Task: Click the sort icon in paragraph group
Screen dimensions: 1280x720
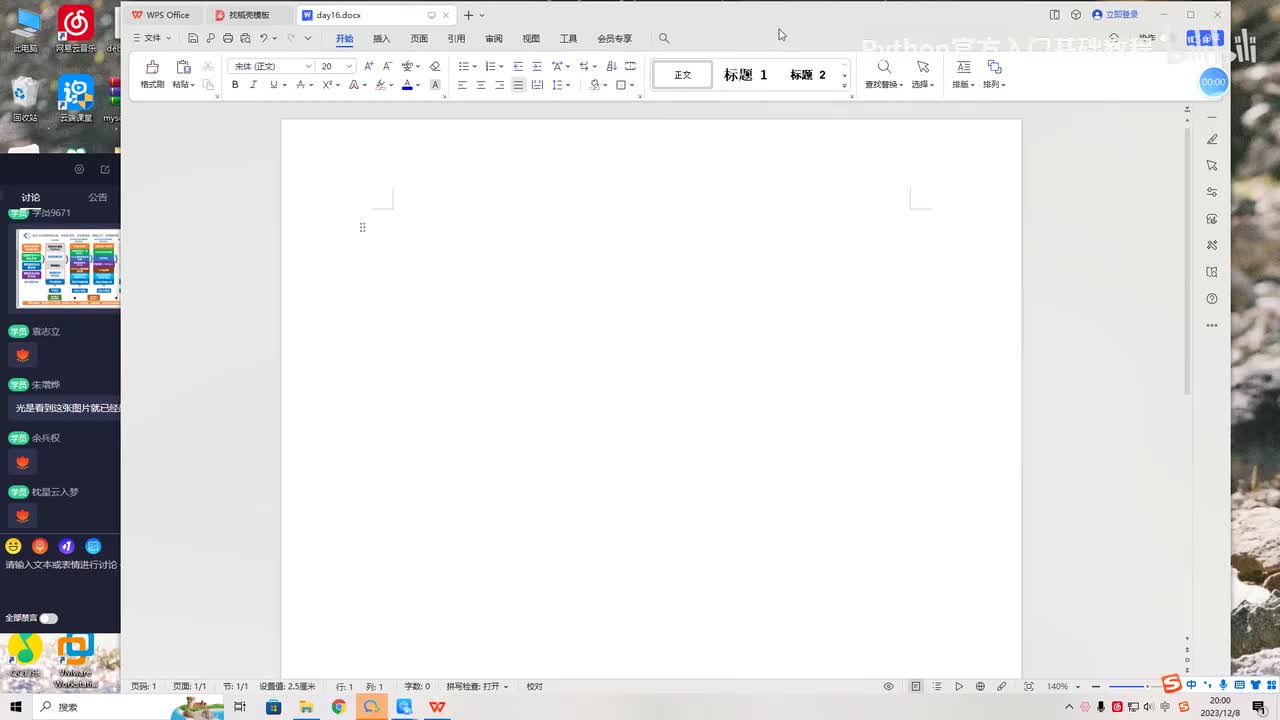Action: 611,66
